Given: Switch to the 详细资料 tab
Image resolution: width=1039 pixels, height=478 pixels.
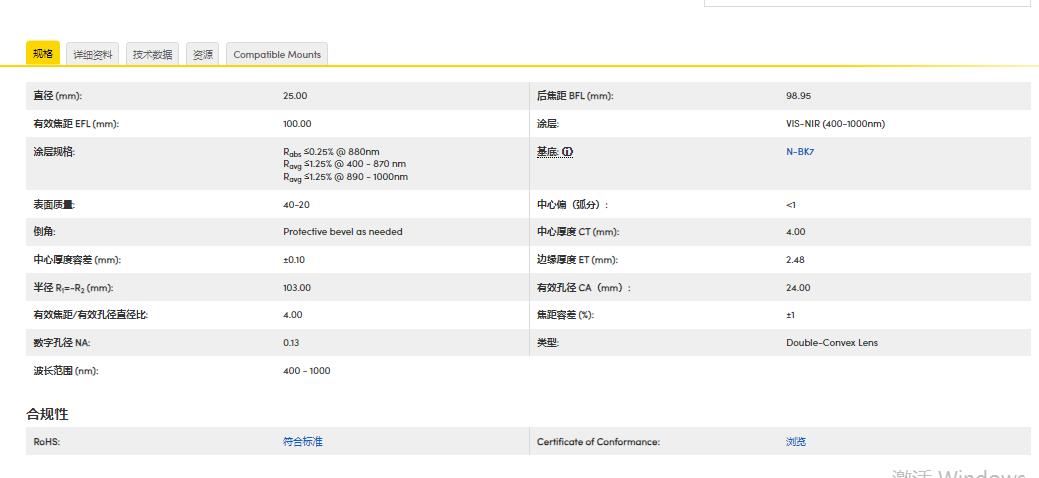Looking at the screenshot, I should 93,54.
